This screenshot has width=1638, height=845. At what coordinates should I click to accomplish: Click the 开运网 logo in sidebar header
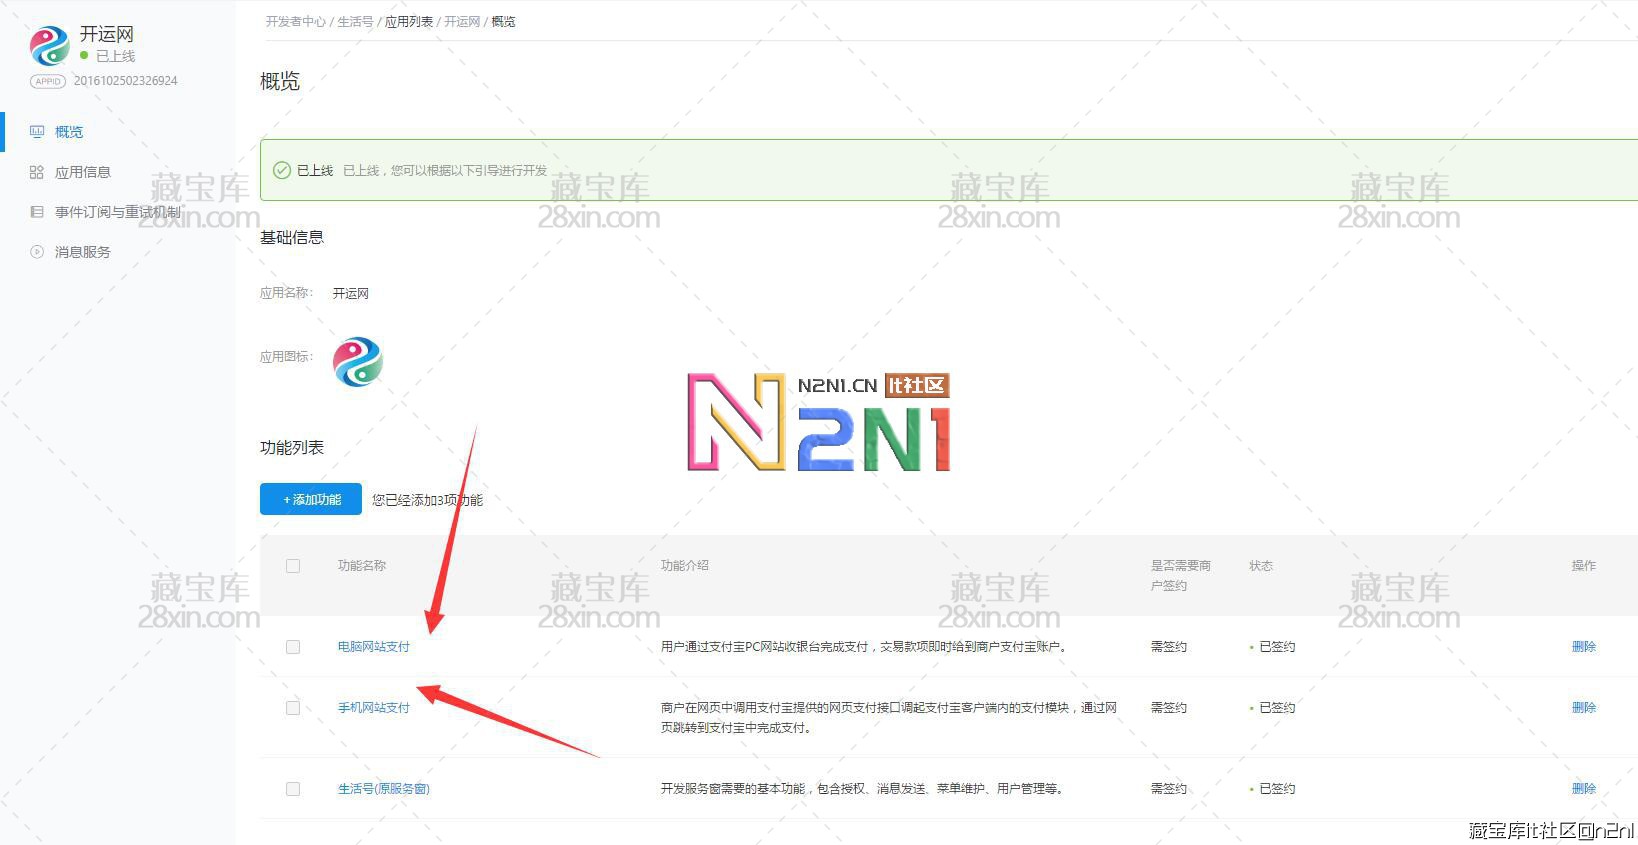coord(49,46)
